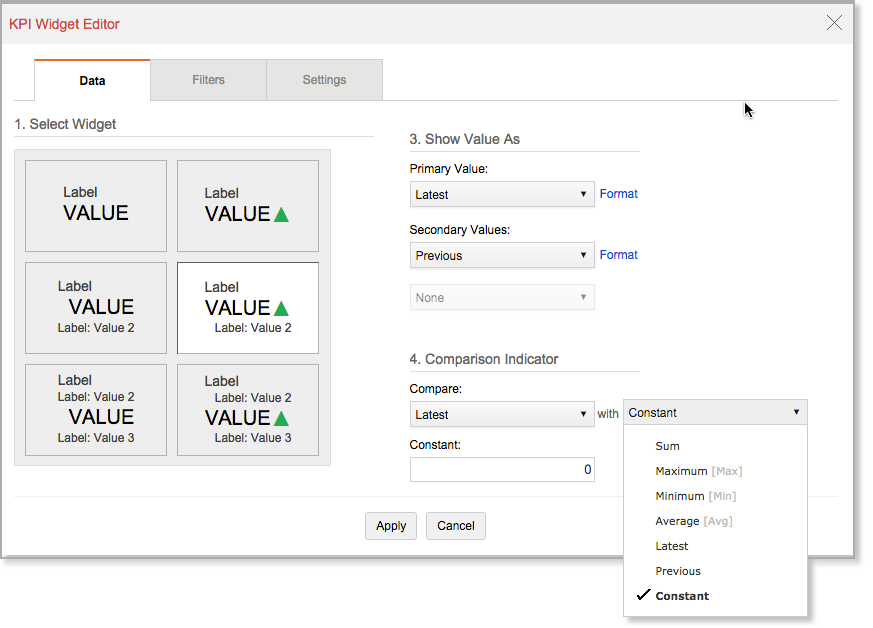The image size is (873, 628).
Task: Click the Constant value input field
Action: [502, 469]
